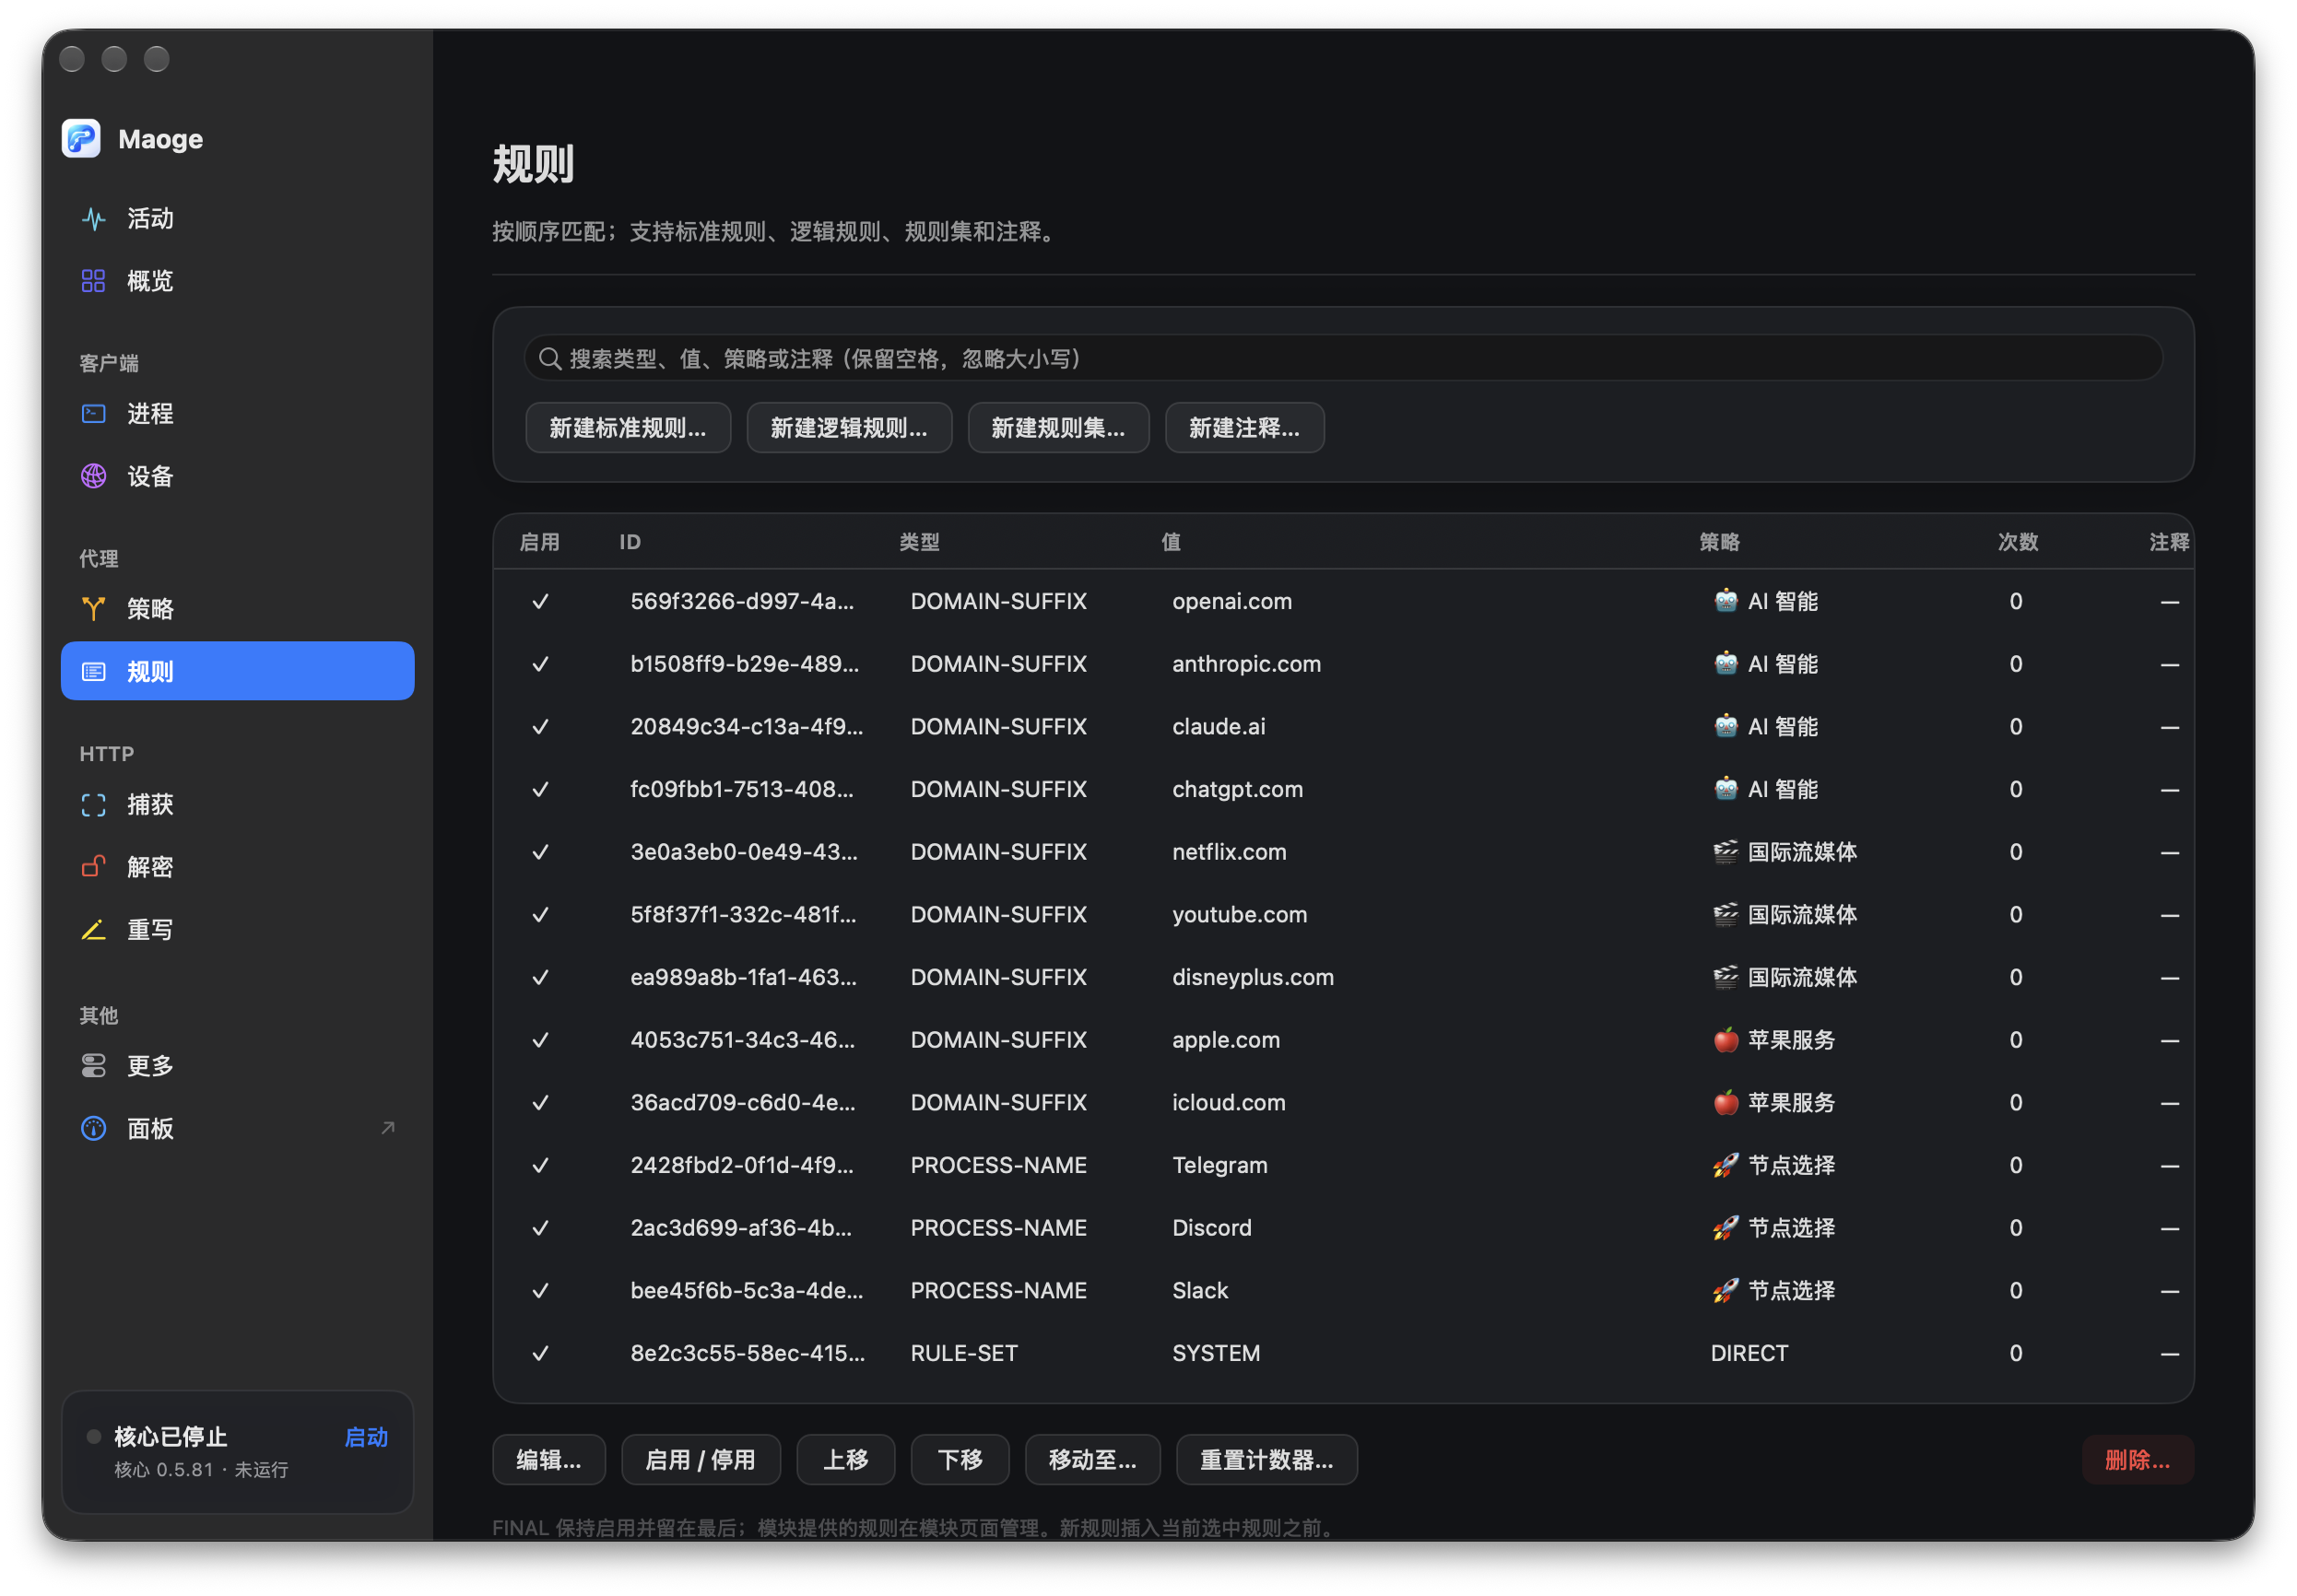This screenshot has height=1596, width=2297.
Task: Click the 捕获 capture icon
Action: pos(93,804)
